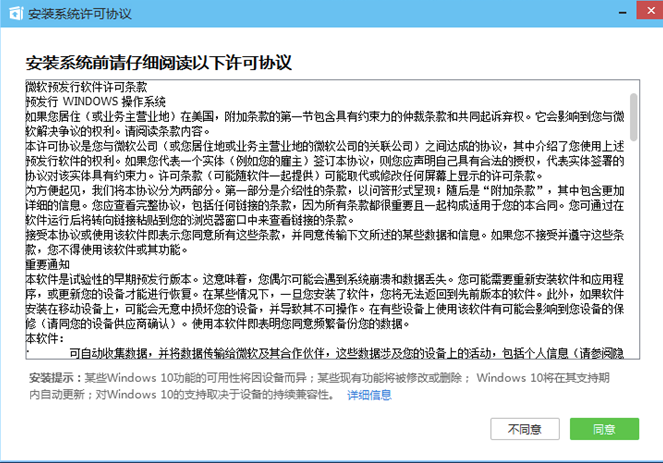Open the 详细信息 link
This screenshot has height=463, width=663.
(369, 395)
